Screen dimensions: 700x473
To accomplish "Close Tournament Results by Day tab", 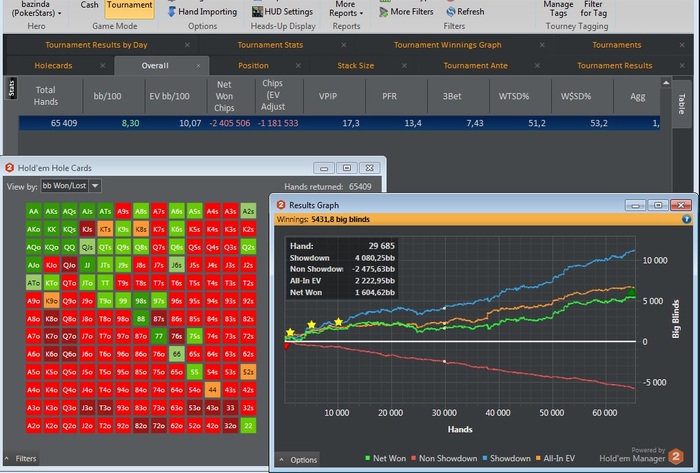I will [x=188, y=45].
